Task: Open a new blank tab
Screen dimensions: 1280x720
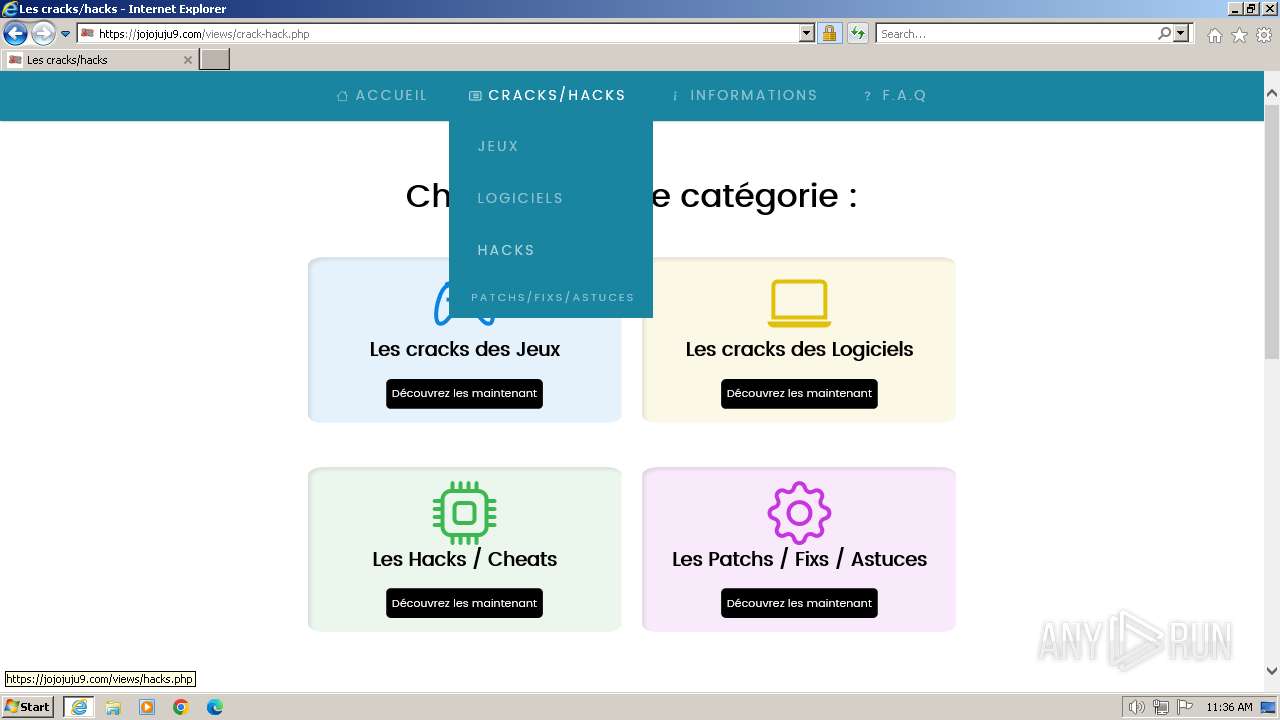Action: point(215,60)
